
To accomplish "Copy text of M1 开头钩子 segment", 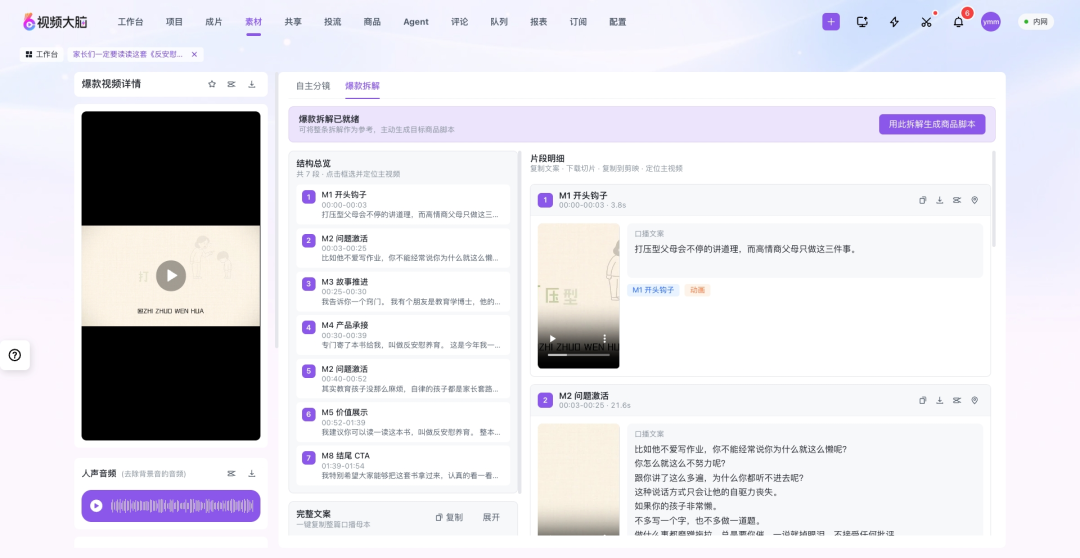I will (922, 200).
